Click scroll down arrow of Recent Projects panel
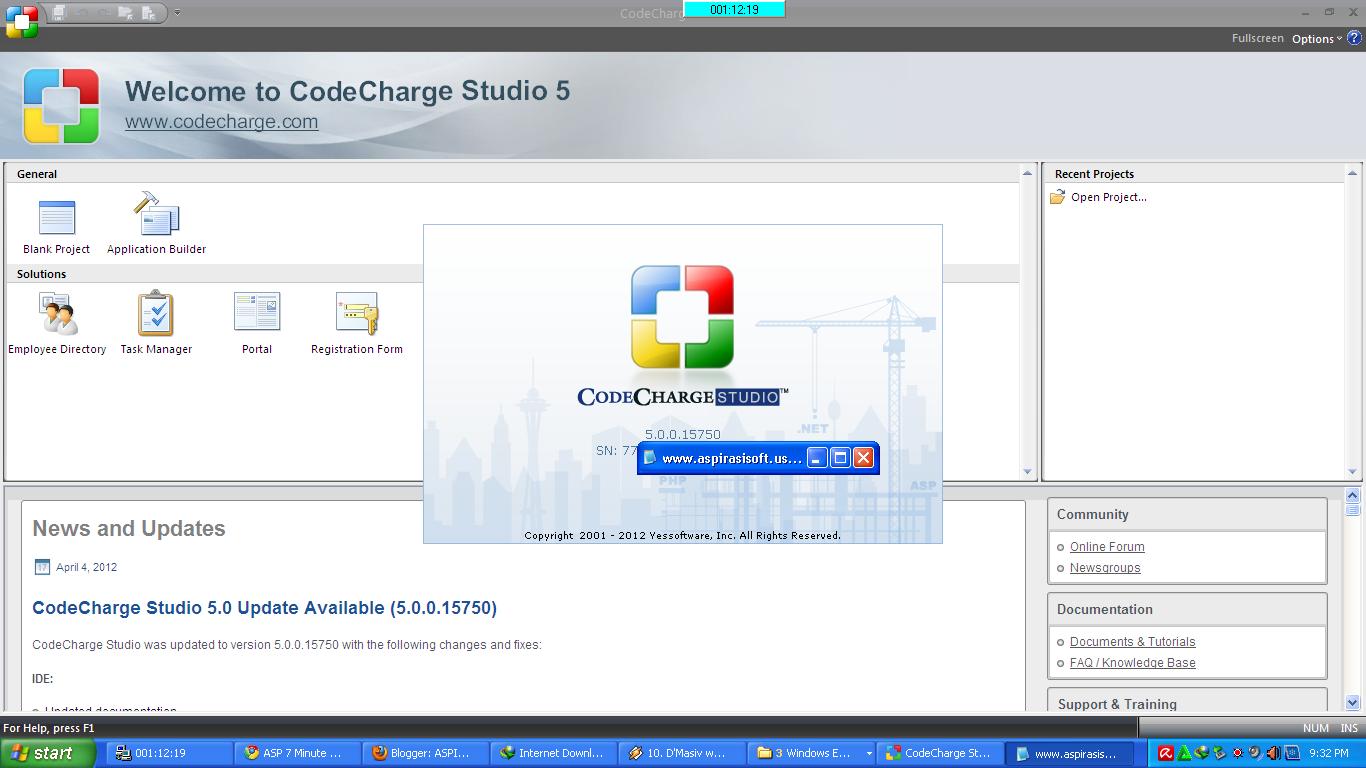Screen dimensions: 1366x768 (1353, 472)
